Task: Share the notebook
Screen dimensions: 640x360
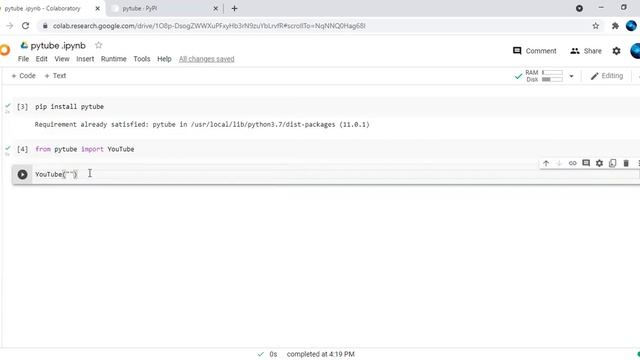Action: [586, 51]
